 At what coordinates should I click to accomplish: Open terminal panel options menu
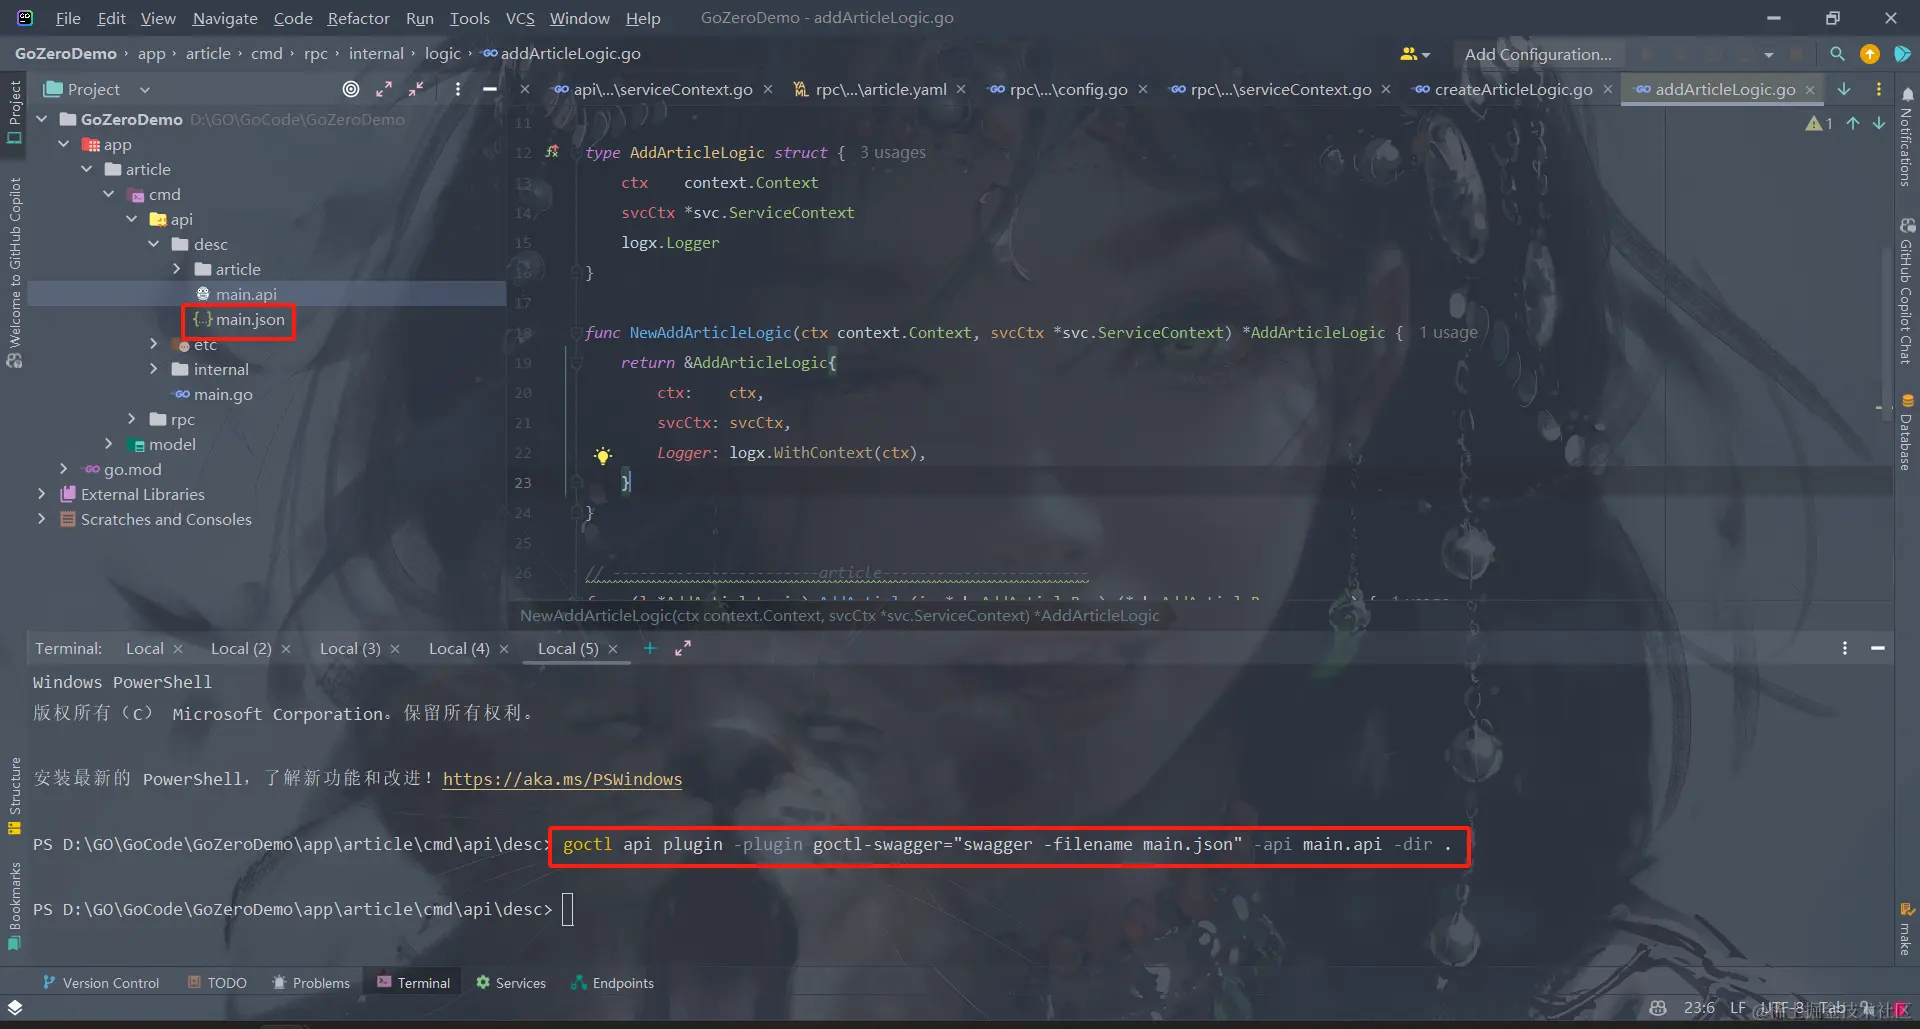point(1844,648)
